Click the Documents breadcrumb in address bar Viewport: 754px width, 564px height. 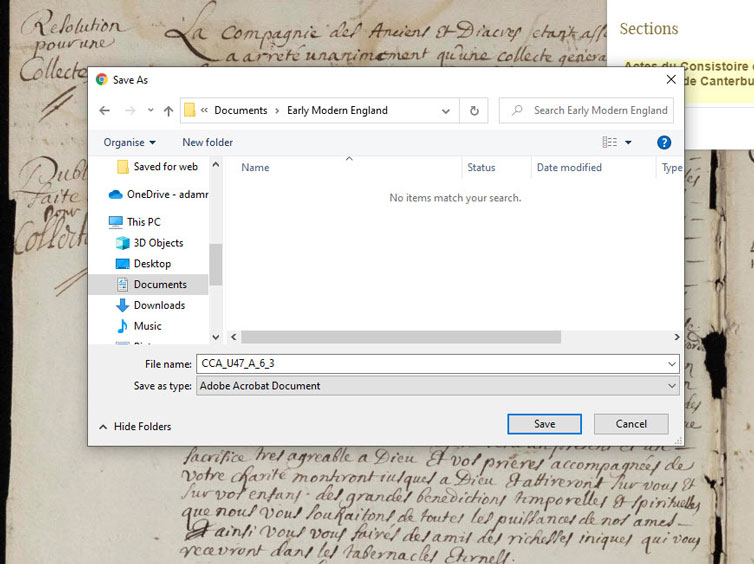pos(240,111)
